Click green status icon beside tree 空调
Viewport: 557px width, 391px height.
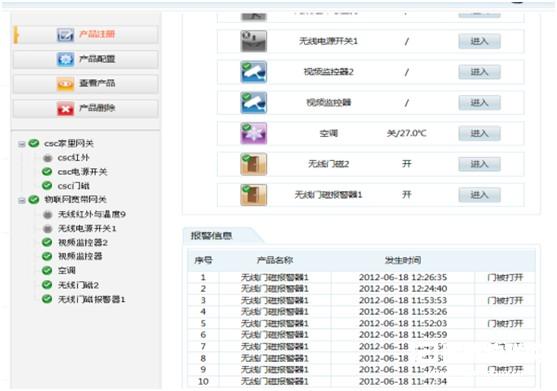point(47,270)
